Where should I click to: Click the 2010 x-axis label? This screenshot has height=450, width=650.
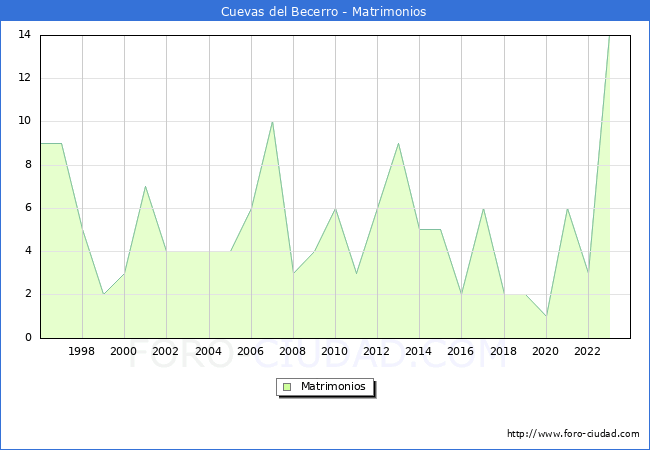(x=334, y=351)
